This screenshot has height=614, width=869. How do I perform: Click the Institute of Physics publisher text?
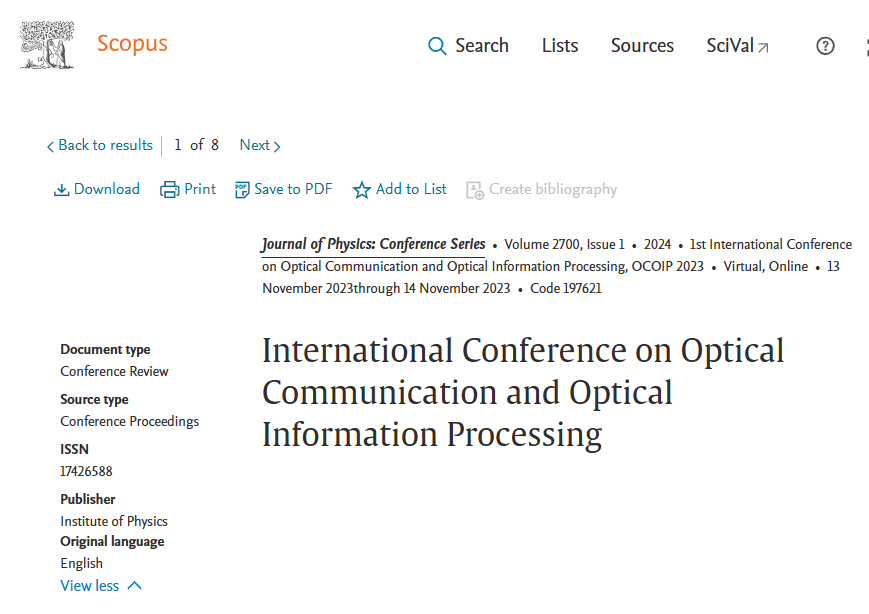coord(114,521)
